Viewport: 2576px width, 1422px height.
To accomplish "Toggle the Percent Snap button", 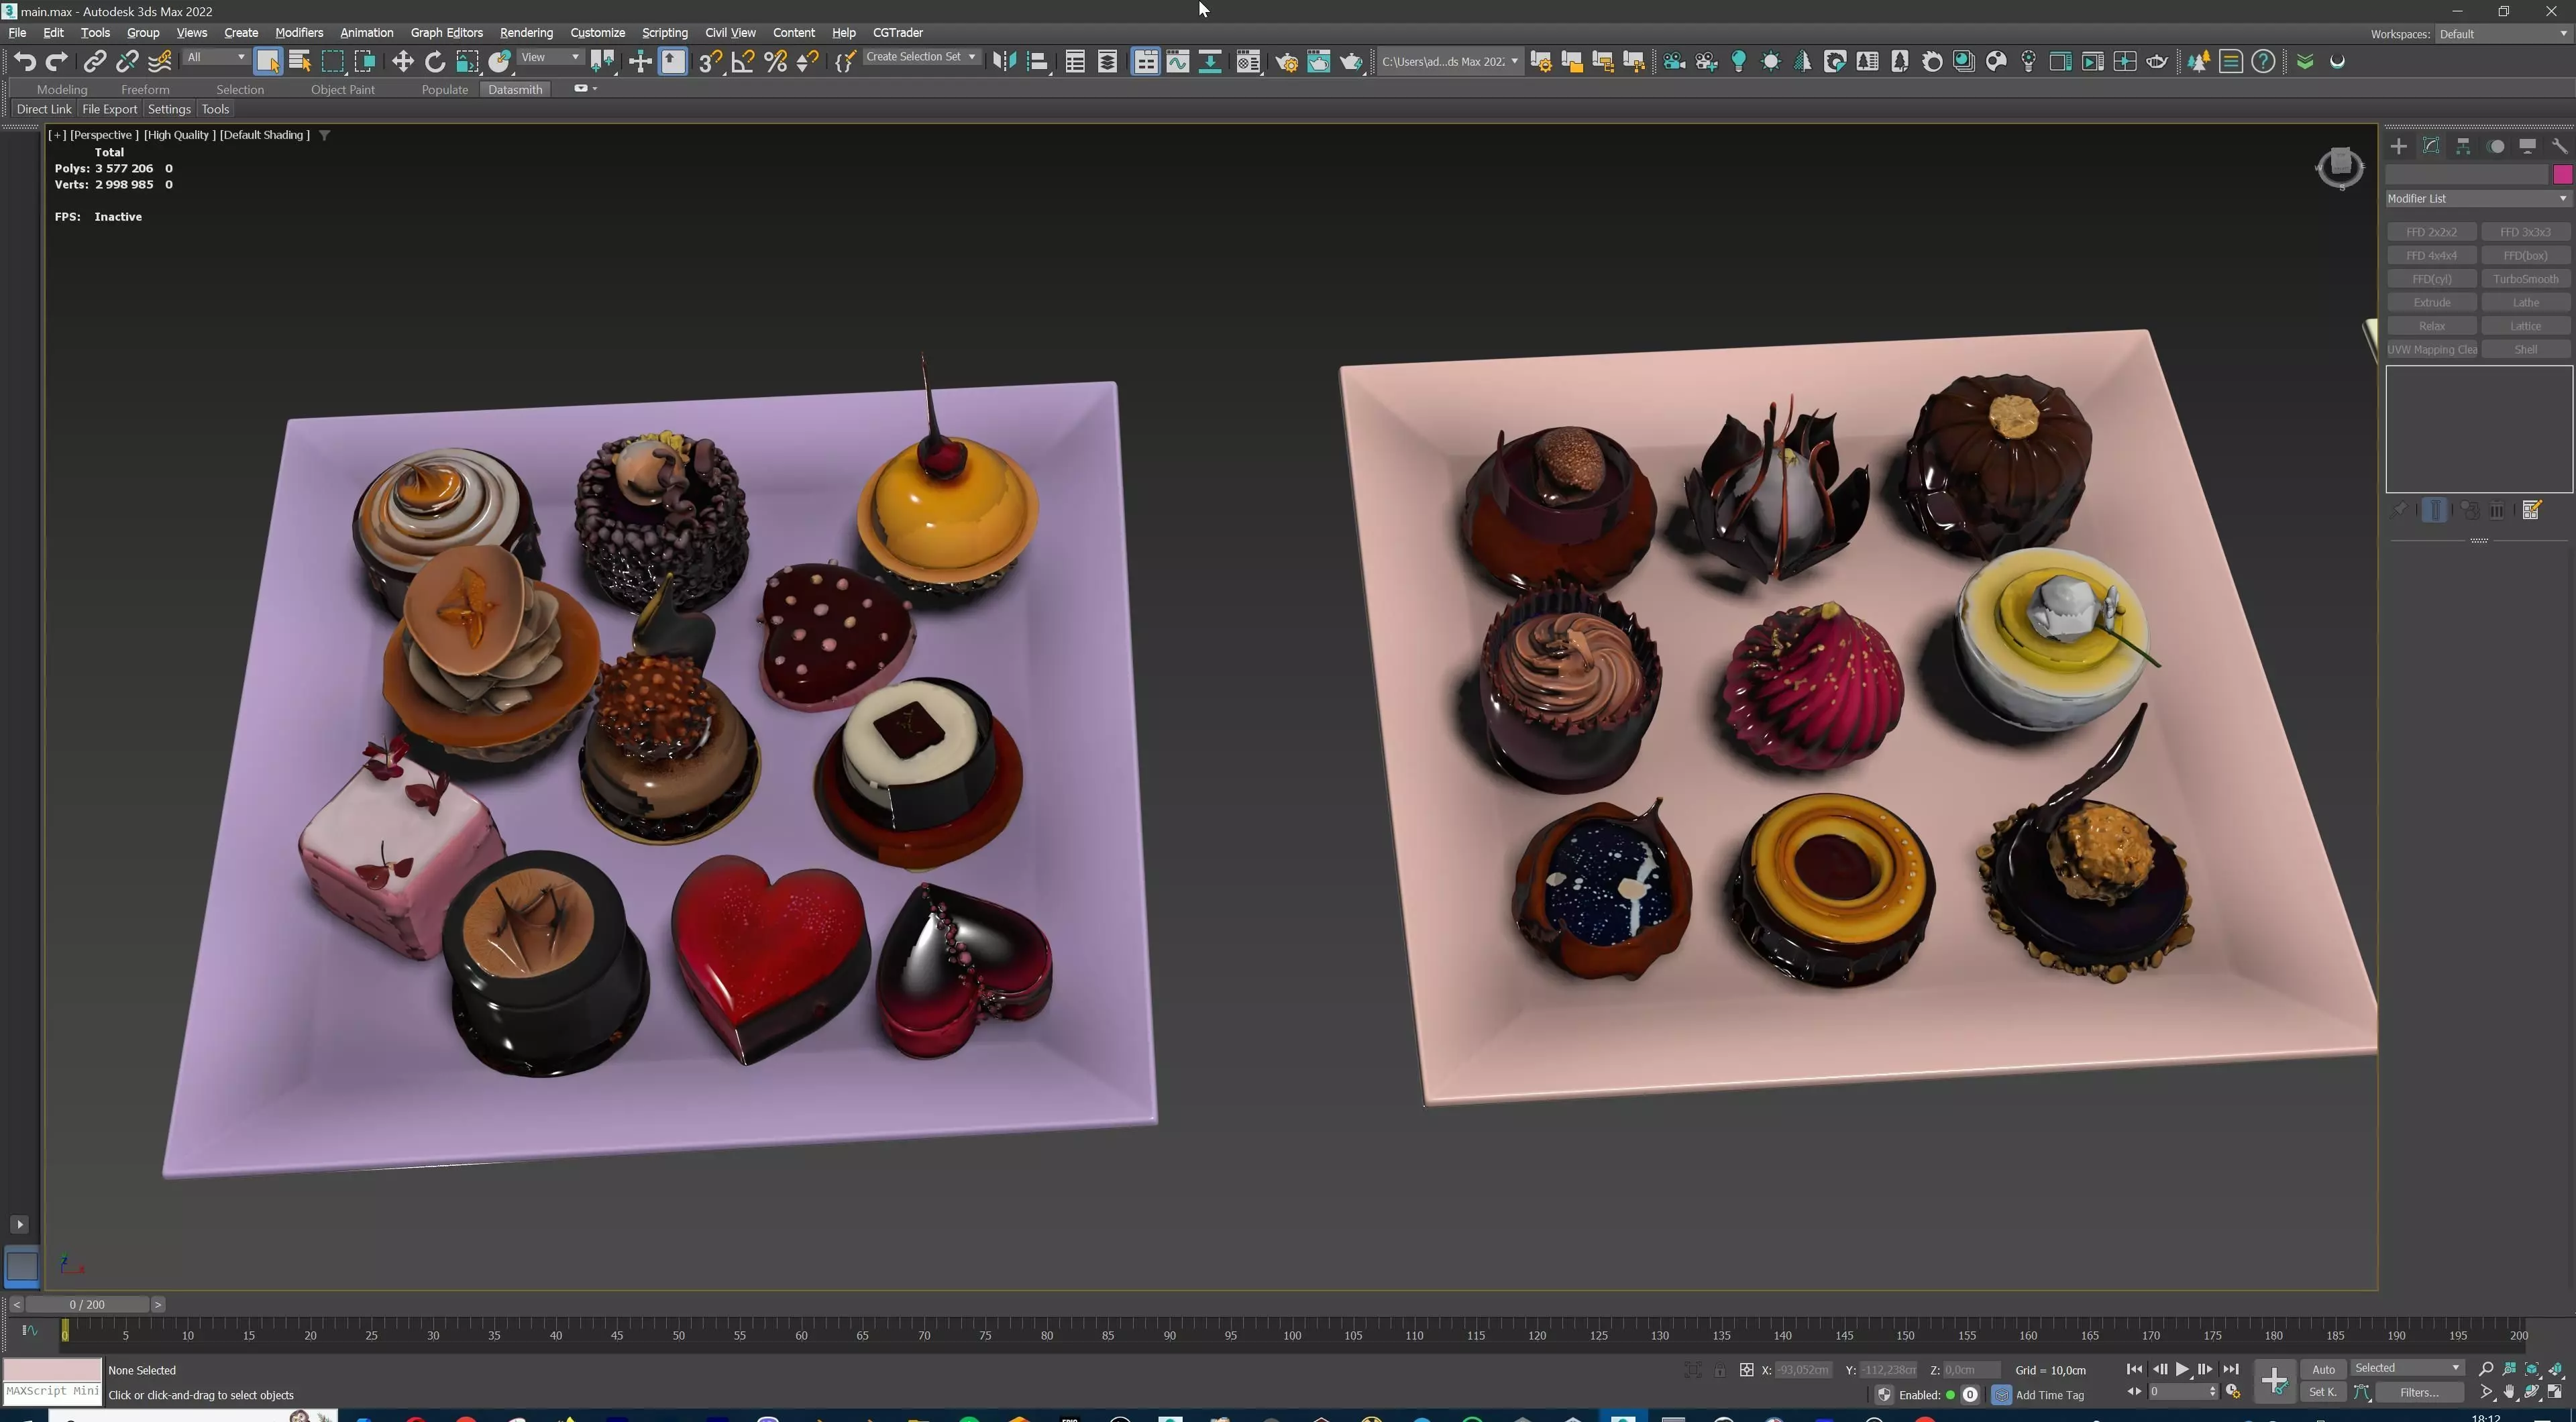I will point(775,62).
